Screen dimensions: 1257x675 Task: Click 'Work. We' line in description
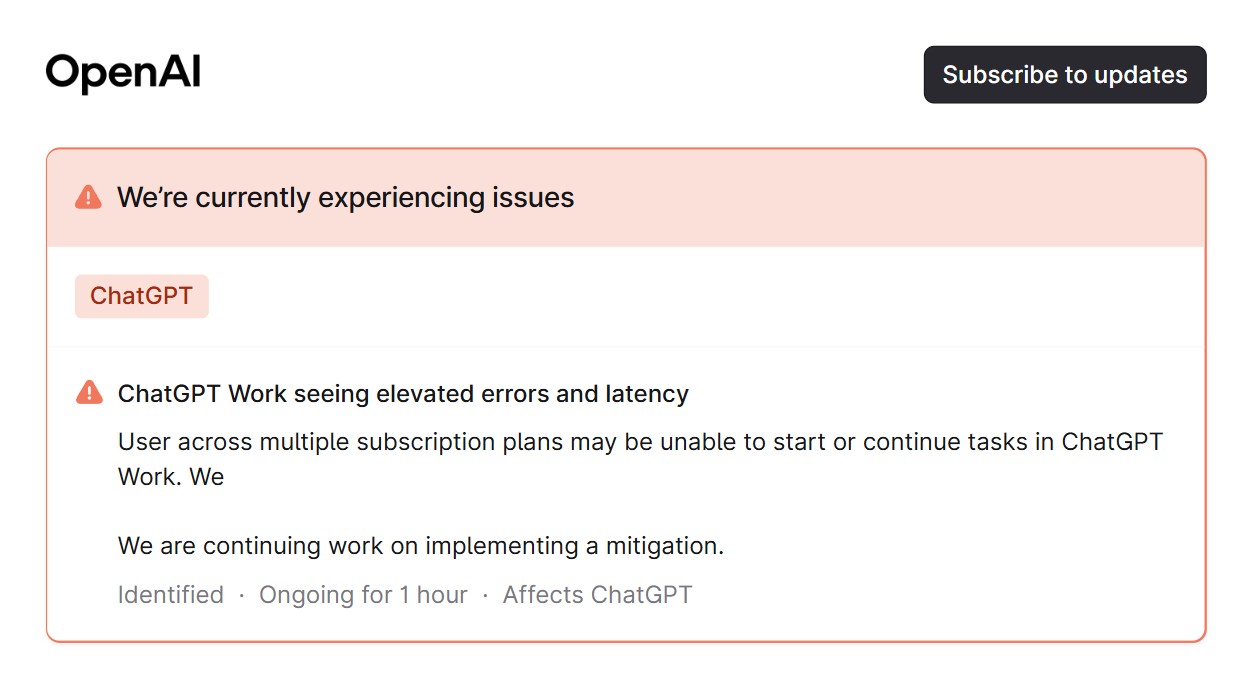[171, 477]
